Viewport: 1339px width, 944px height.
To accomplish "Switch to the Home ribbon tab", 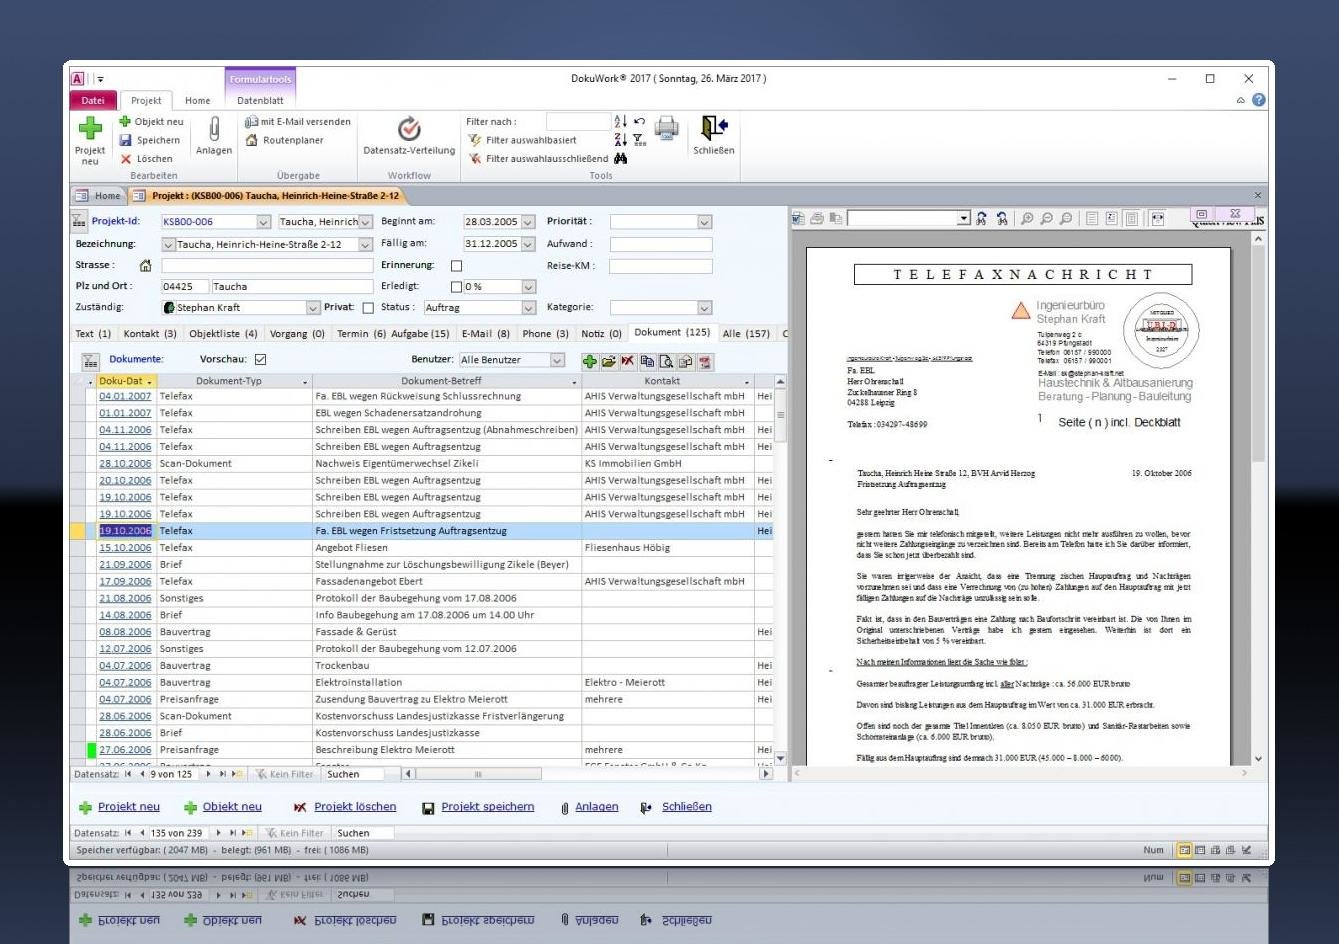I will click(x=198, y=100).
